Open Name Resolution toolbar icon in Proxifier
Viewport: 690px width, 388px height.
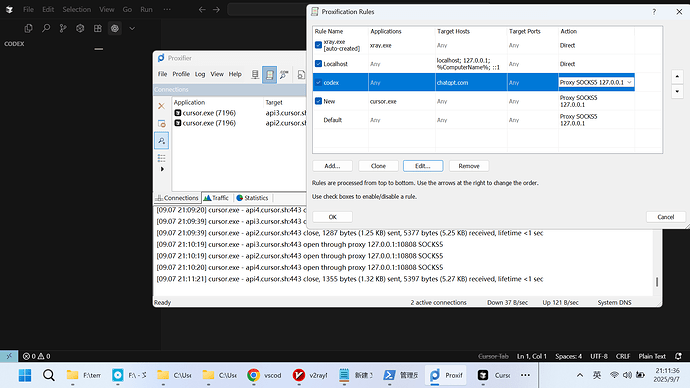(284, 74)
